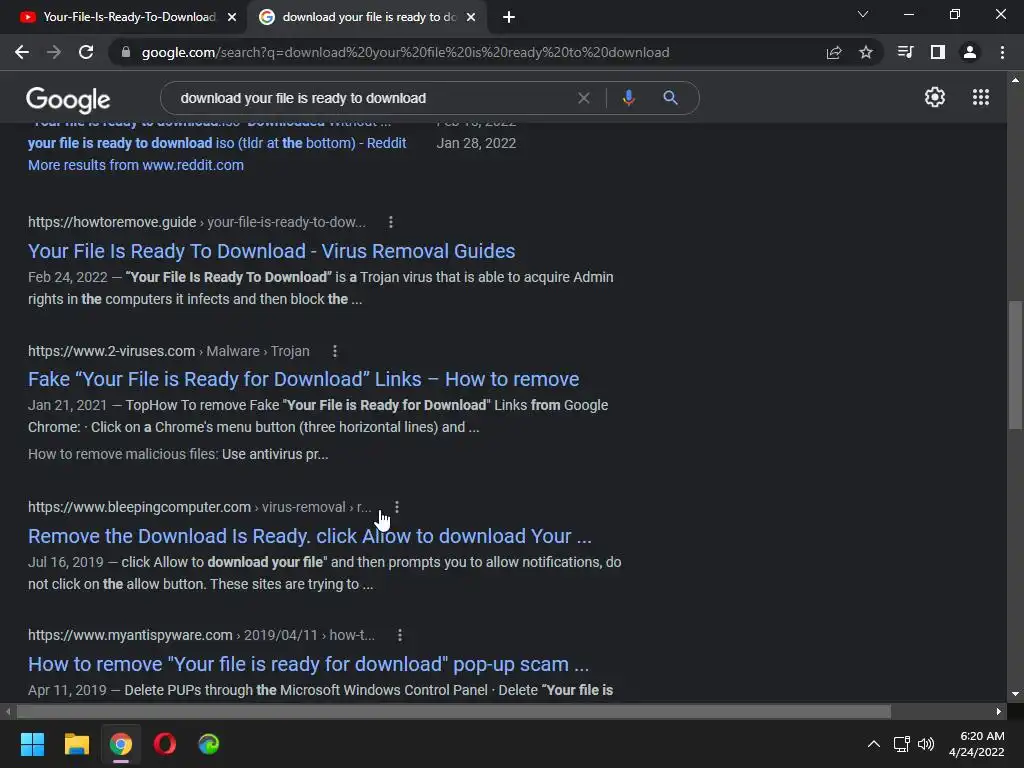Click the https://howtoremove.guide URL text
The height and width of the screenshot is (768, 1024).
[112, 222]
